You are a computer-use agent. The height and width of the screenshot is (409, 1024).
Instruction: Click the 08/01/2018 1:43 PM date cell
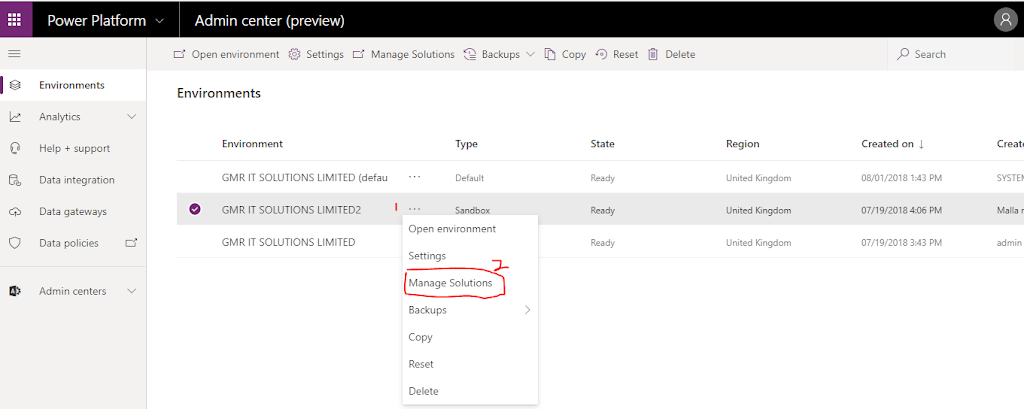click(x=902, y=178)
